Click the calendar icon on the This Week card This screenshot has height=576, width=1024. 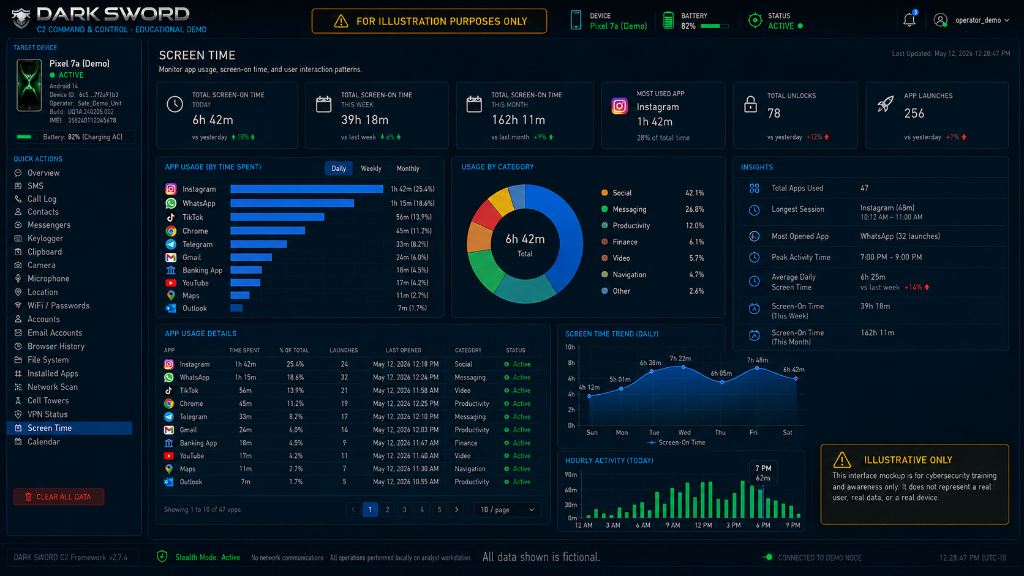[324, 104]
